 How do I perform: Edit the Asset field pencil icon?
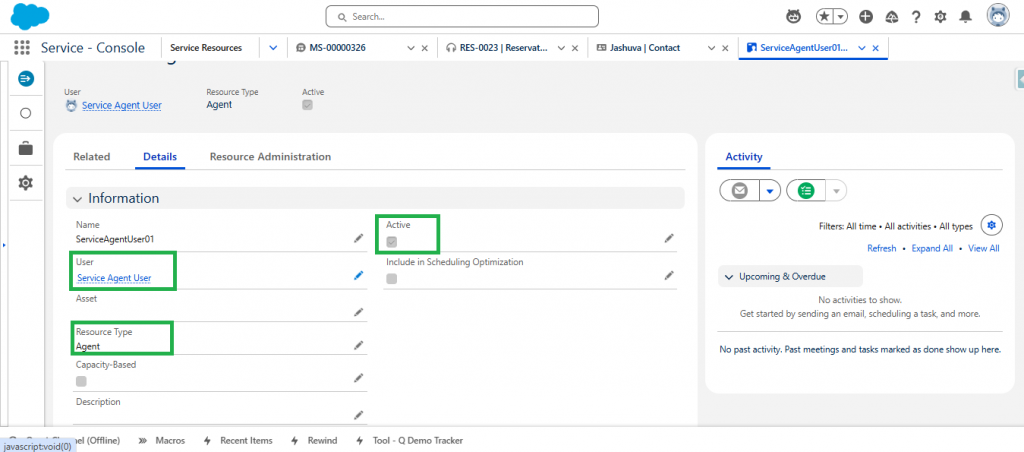(358, 312)
